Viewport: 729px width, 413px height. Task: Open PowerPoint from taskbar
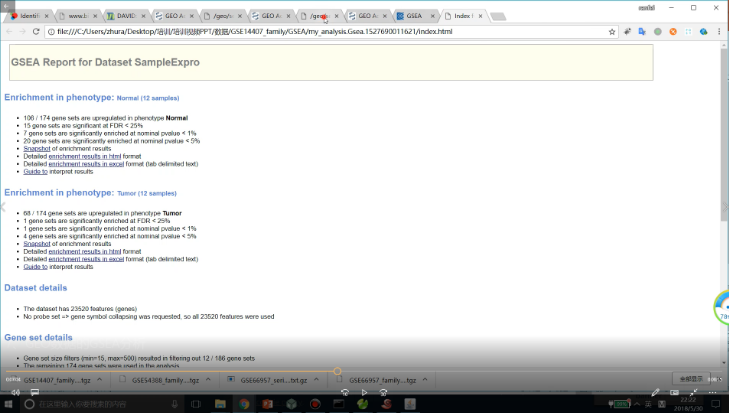(x=267, y=404)
